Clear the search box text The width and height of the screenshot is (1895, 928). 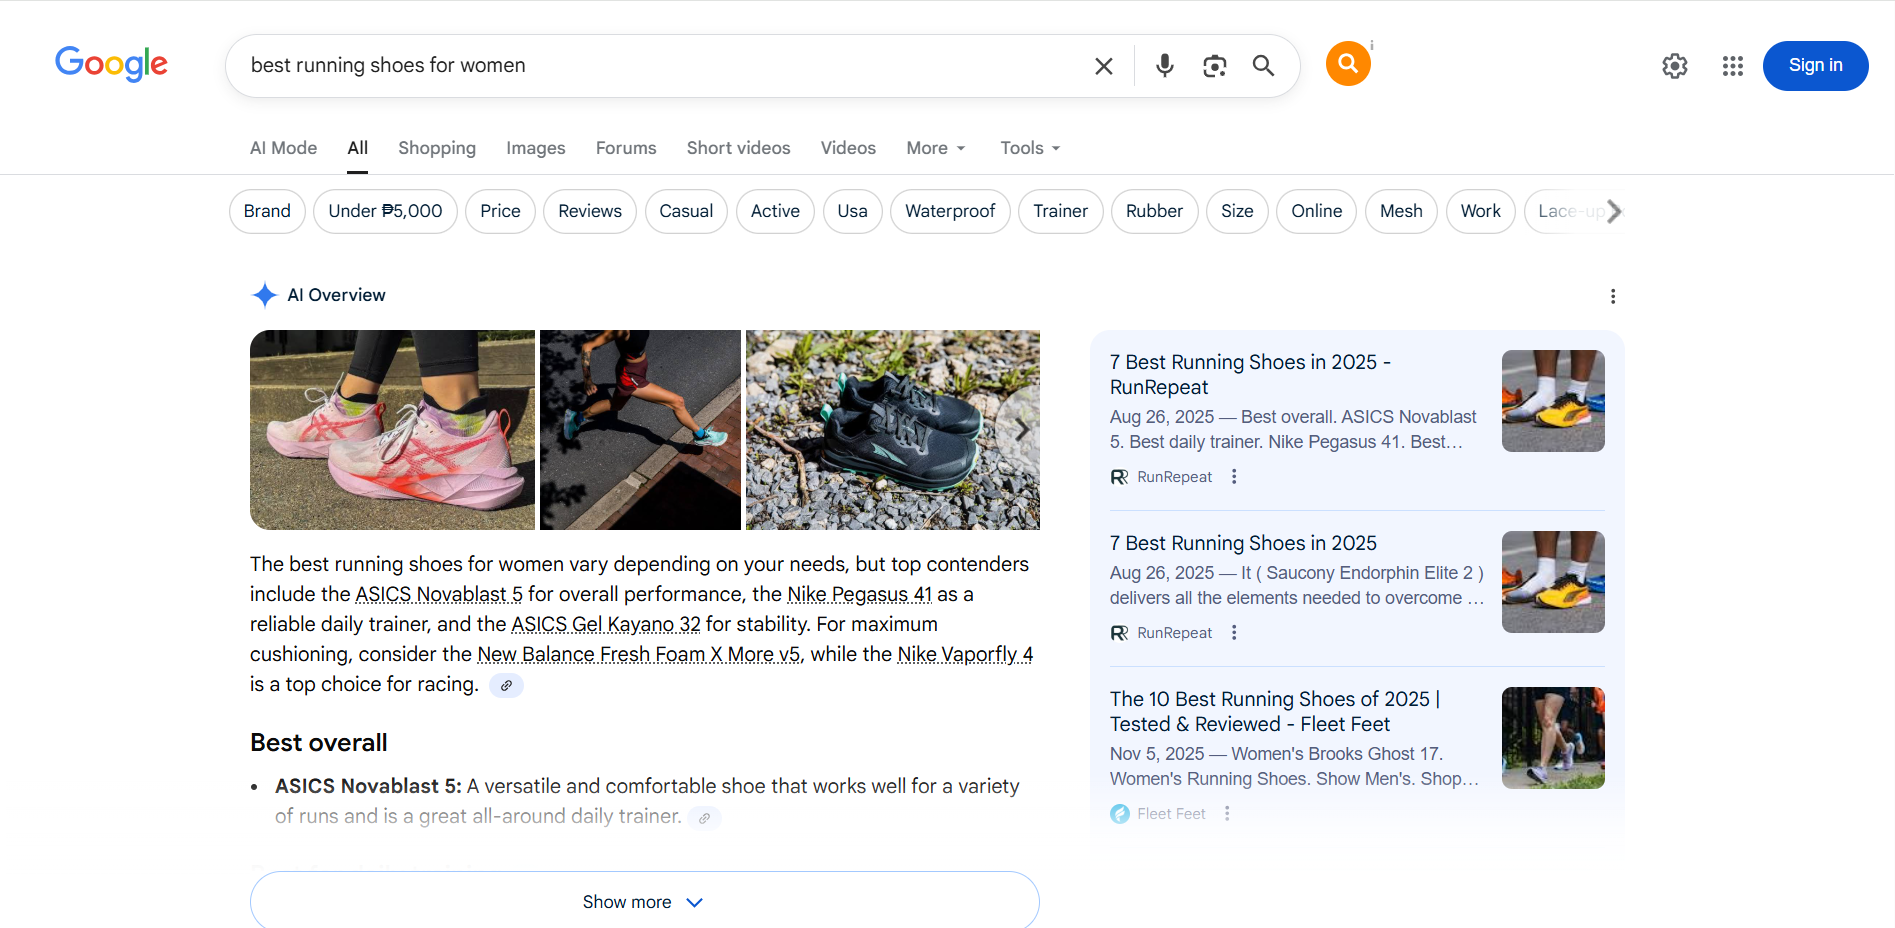point(1104,66)
